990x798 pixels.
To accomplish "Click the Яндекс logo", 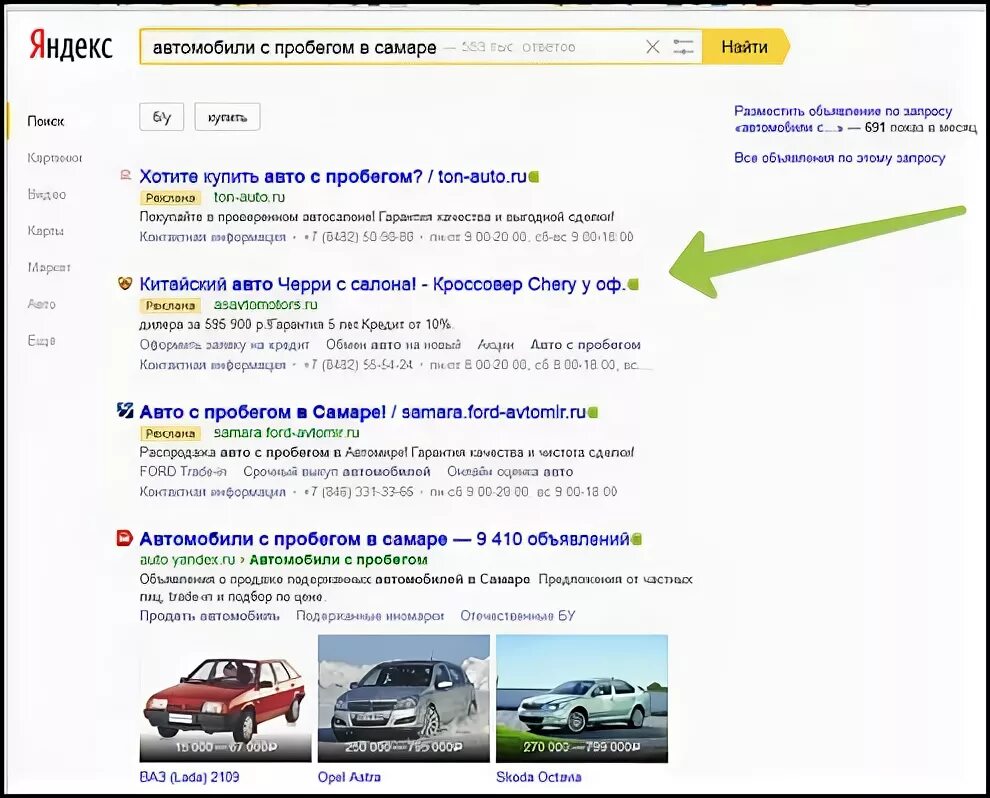I will 70,45.
